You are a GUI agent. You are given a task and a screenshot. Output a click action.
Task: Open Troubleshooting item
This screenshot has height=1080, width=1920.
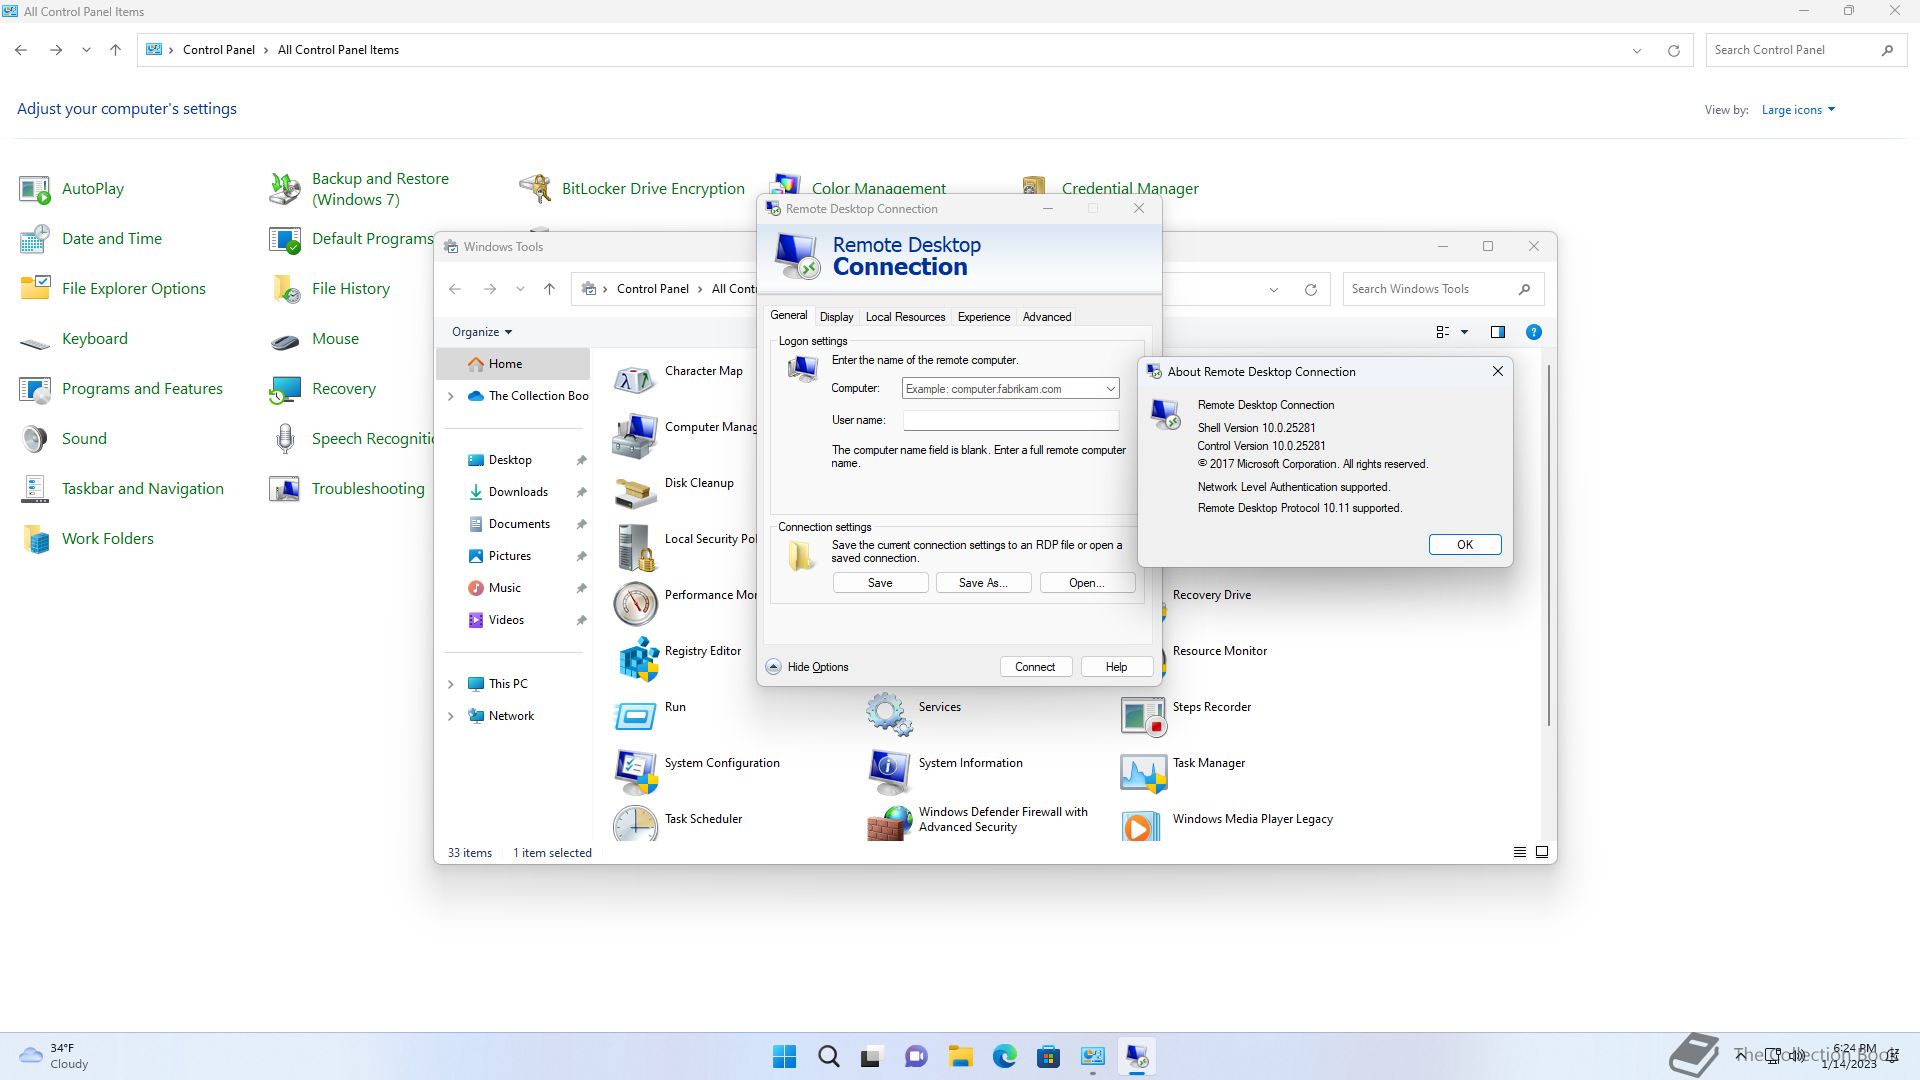(x=347, y=489)
